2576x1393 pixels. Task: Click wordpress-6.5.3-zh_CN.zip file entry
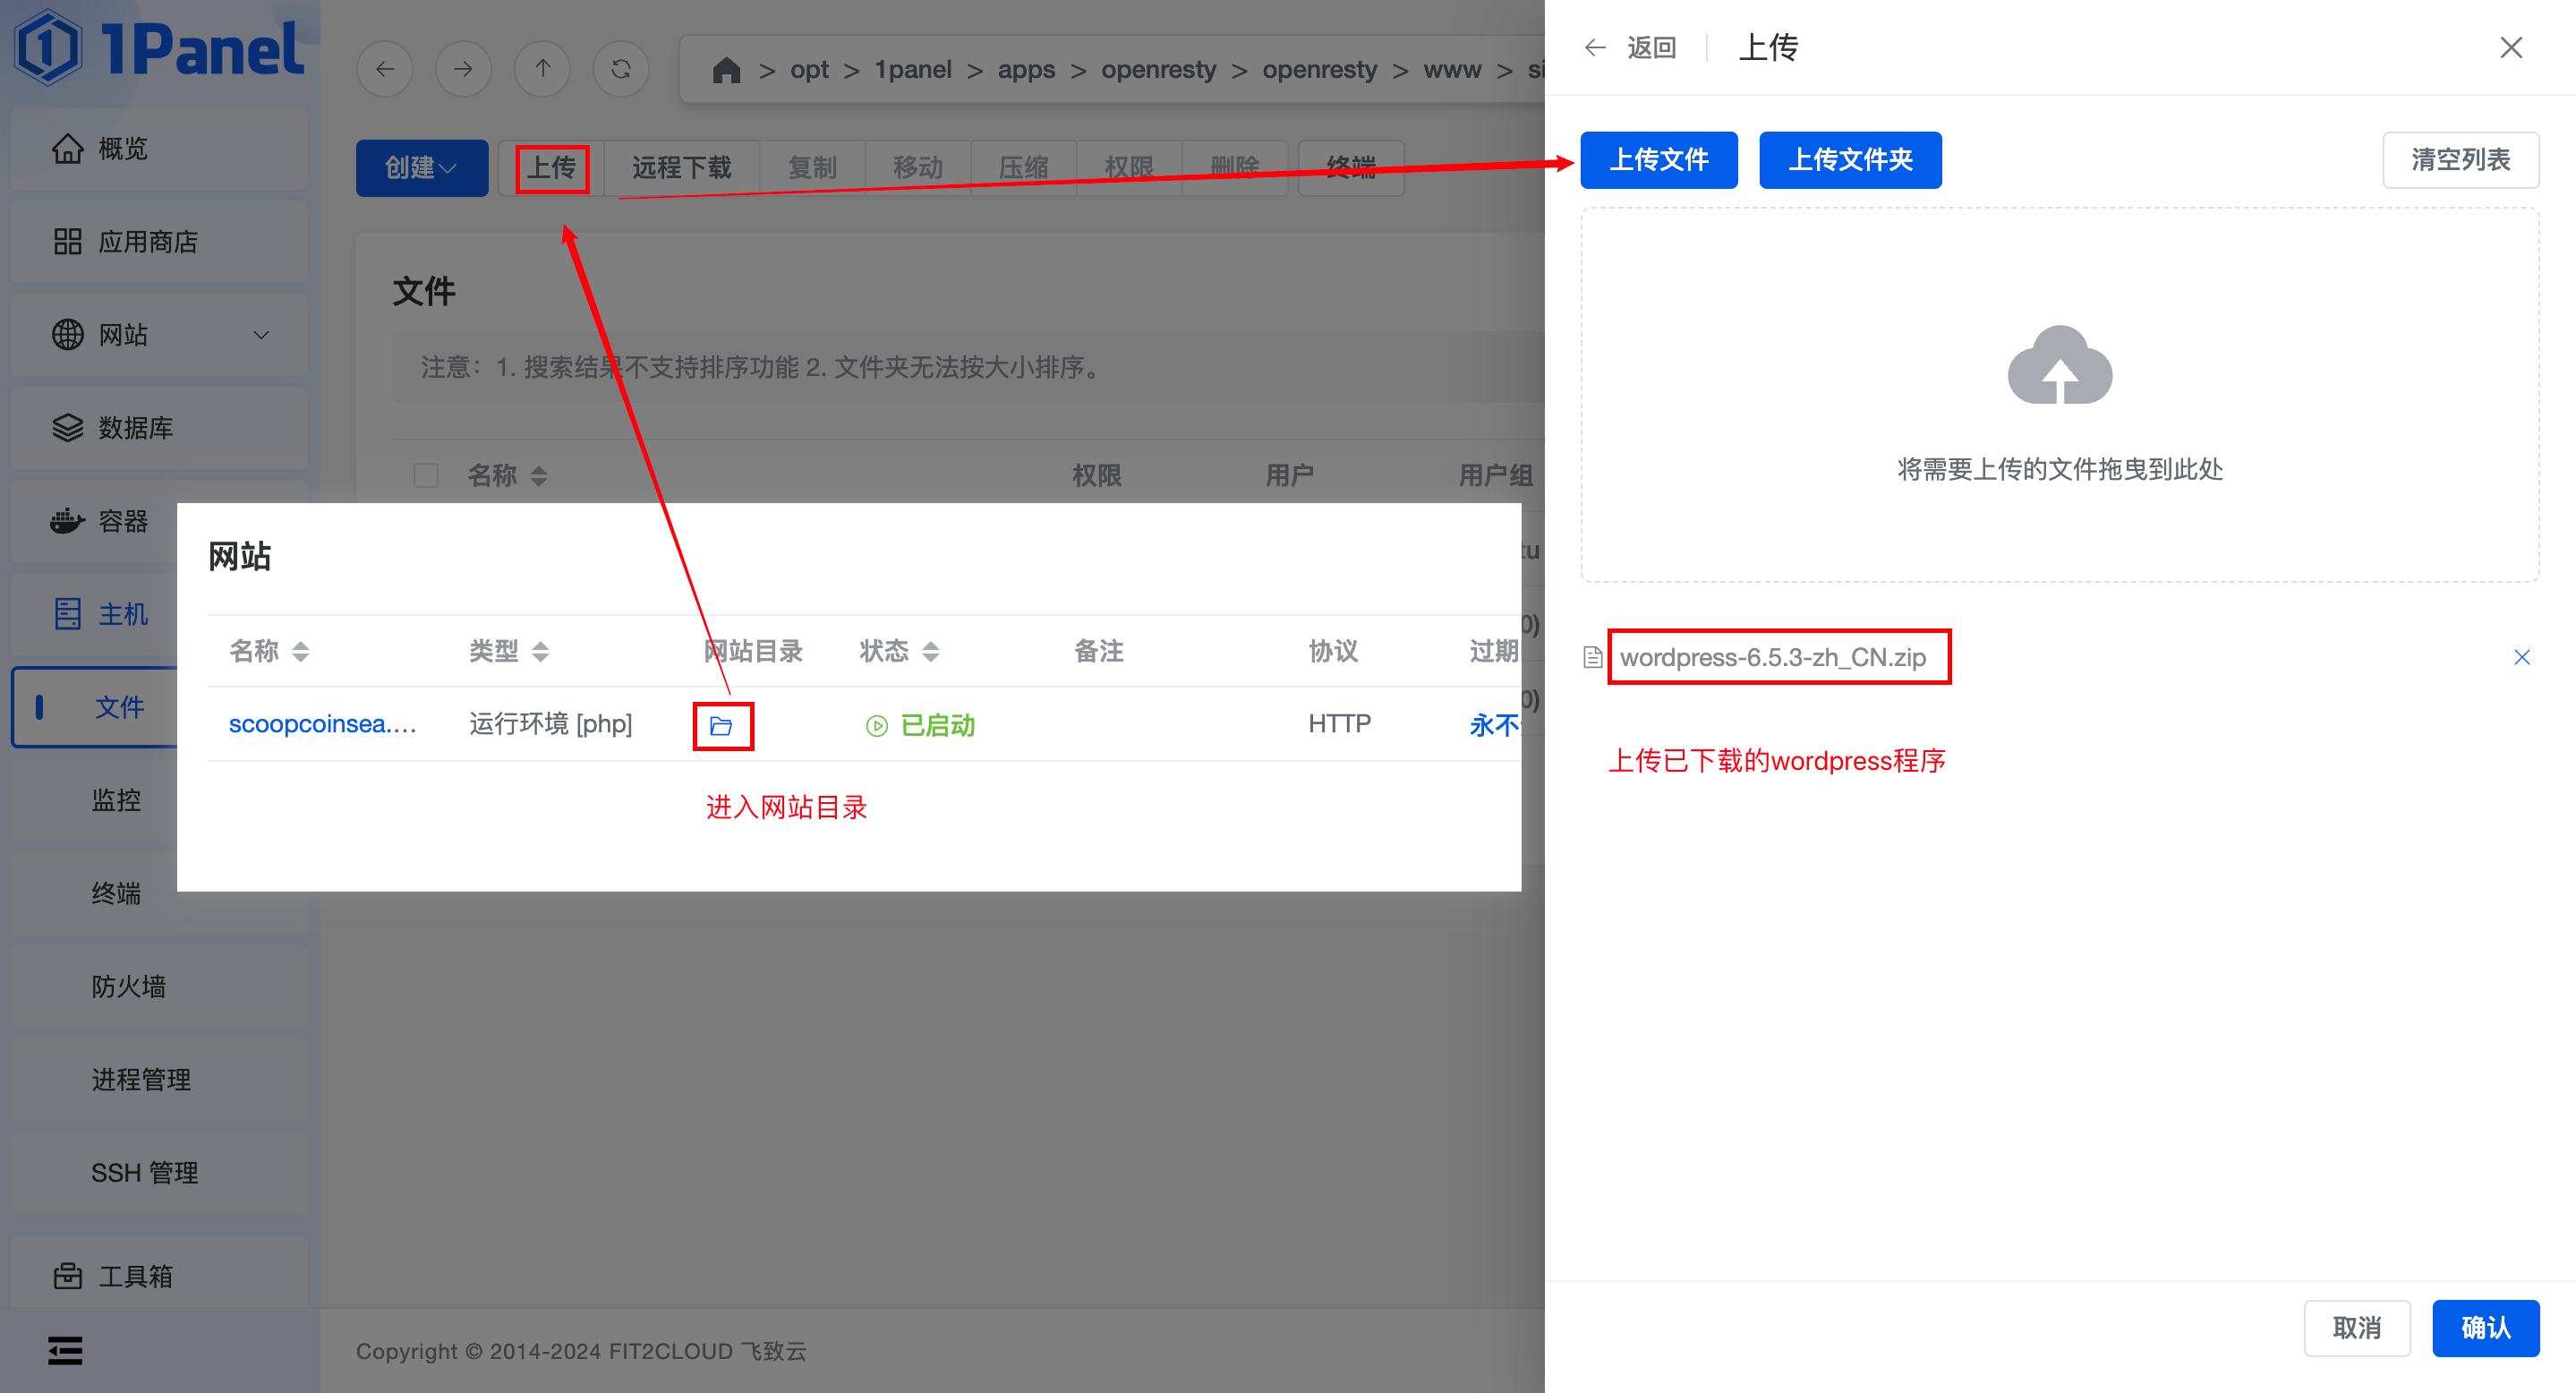click(1773, 657)
